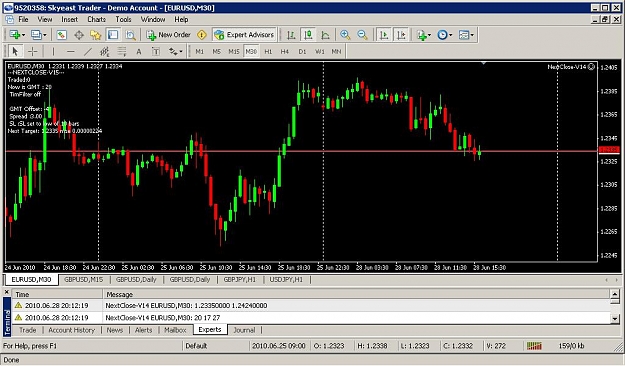This screenshot has height=366, width=625.
Task: Toggle Chart Shift icon
Action: tap(401, 35)
